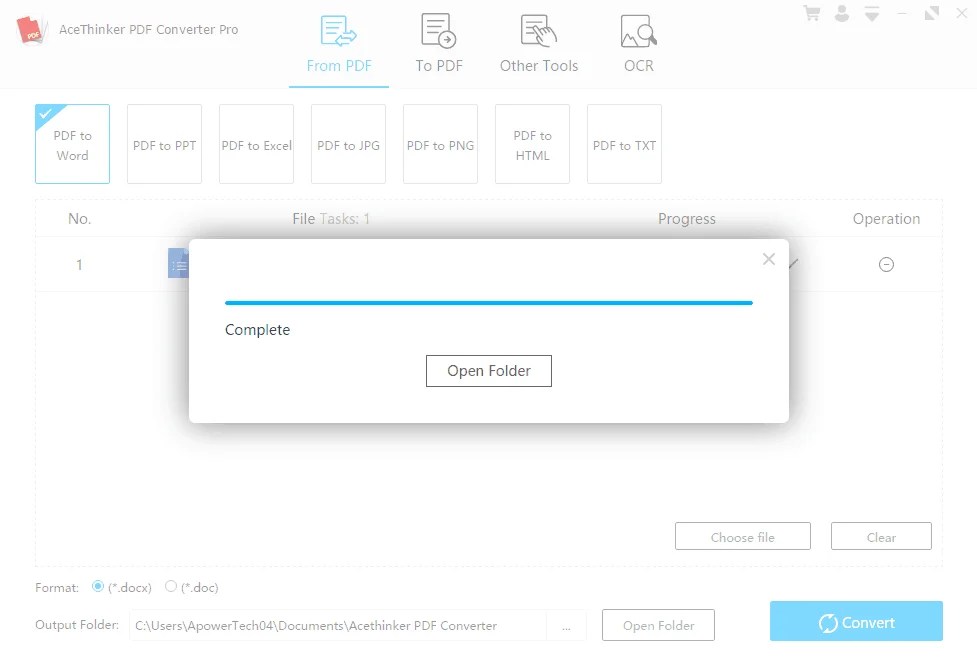Viewport: 977px width, 664px height.
Task: Click the user account icon
Action: (842, 13)
